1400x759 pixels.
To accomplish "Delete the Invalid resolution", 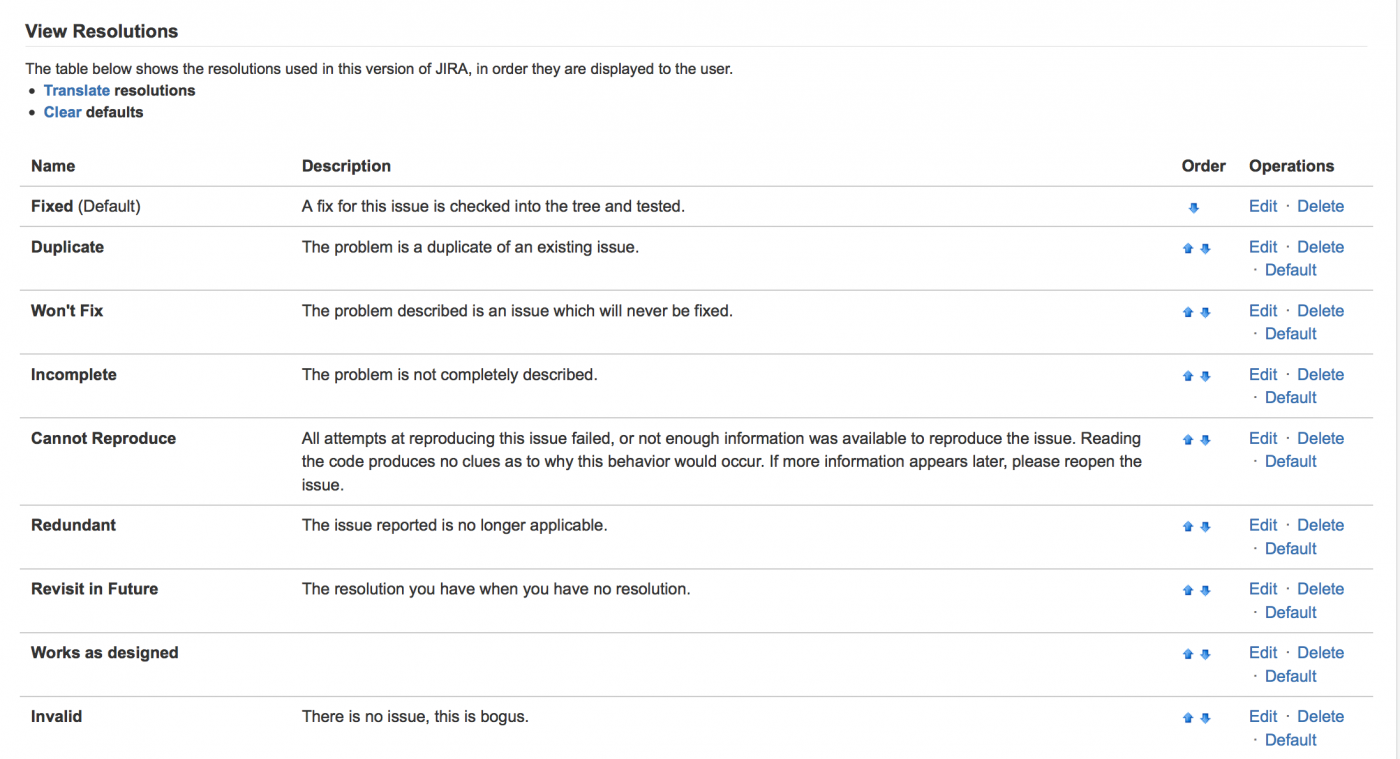I will (1320, 716).
